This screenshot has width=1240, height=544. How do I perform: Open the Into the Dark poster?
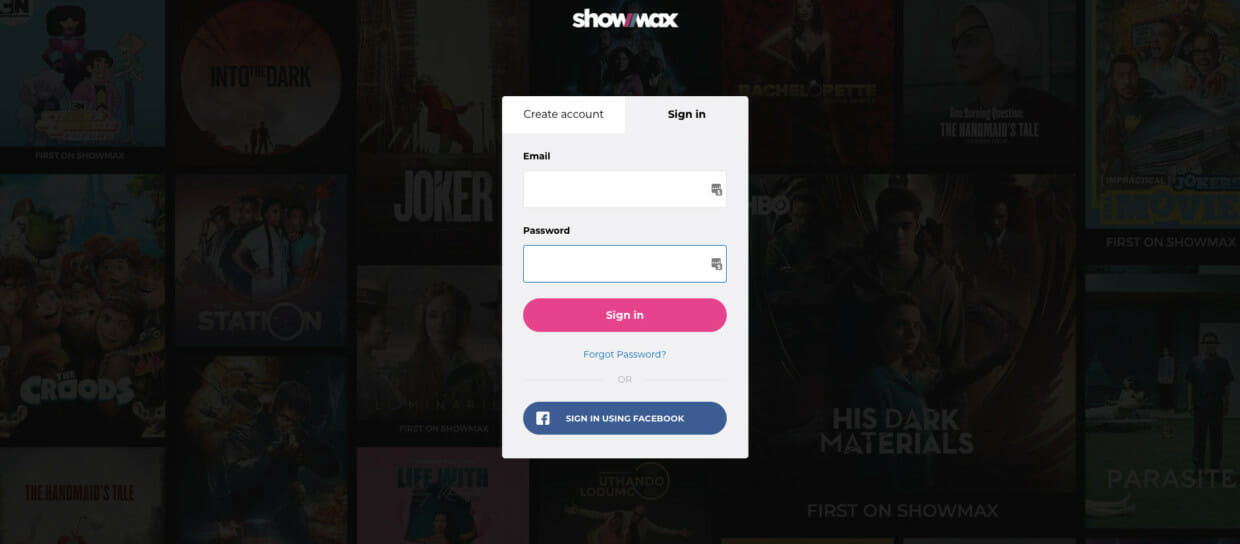click(260, 82)
